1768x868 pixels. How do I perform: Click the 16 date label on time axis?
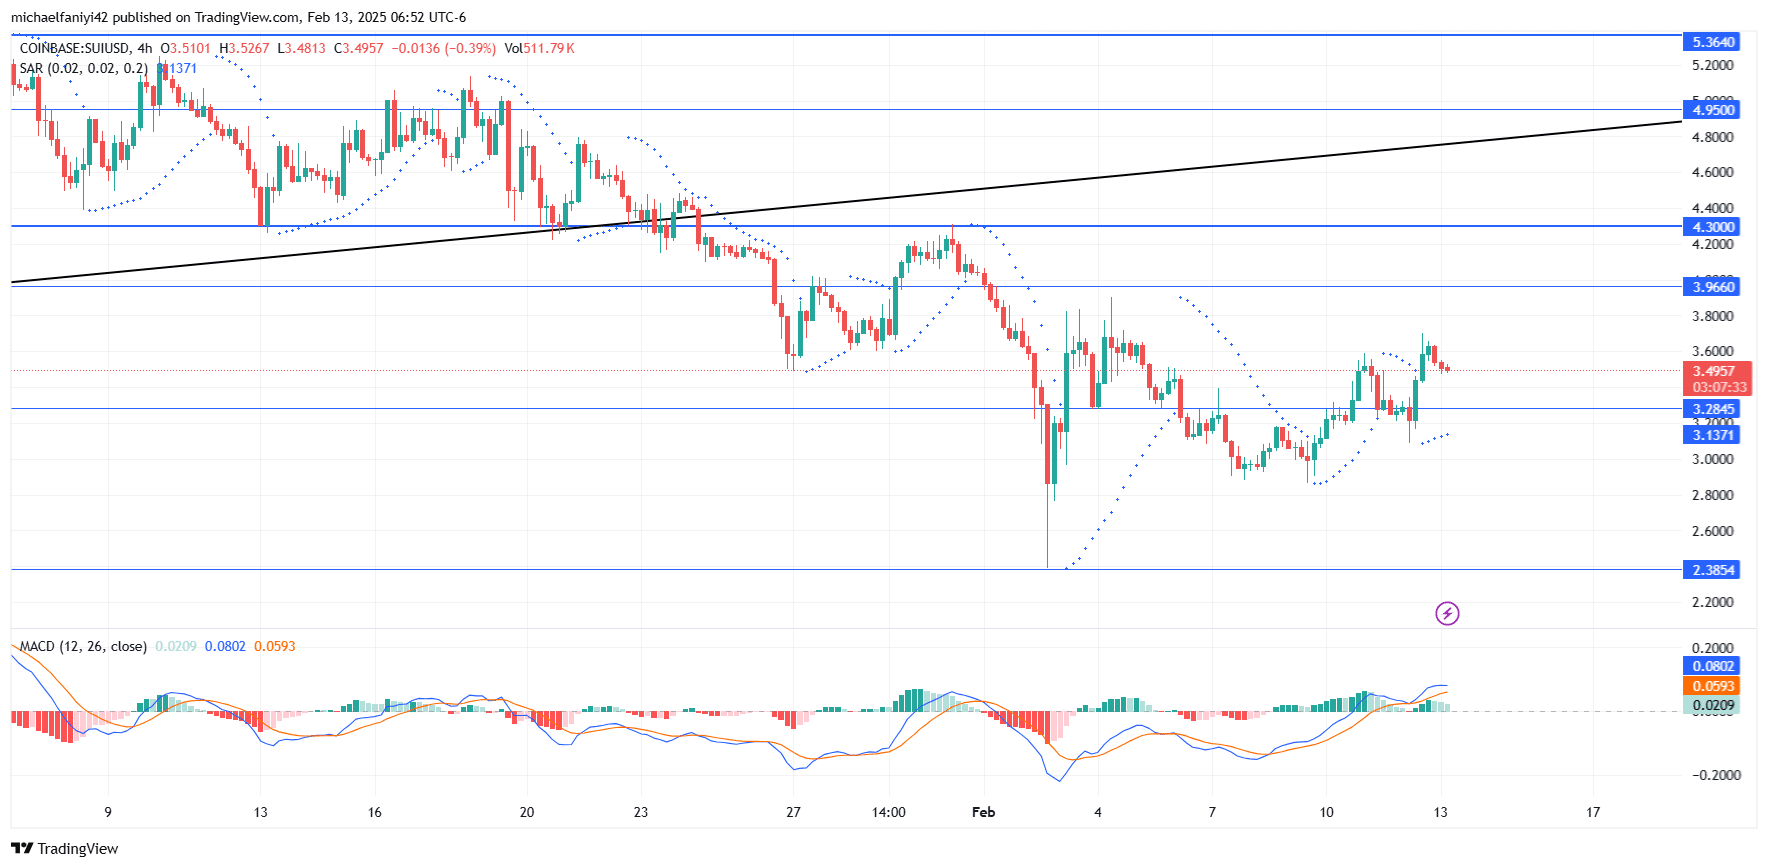[x=375, y=812]
